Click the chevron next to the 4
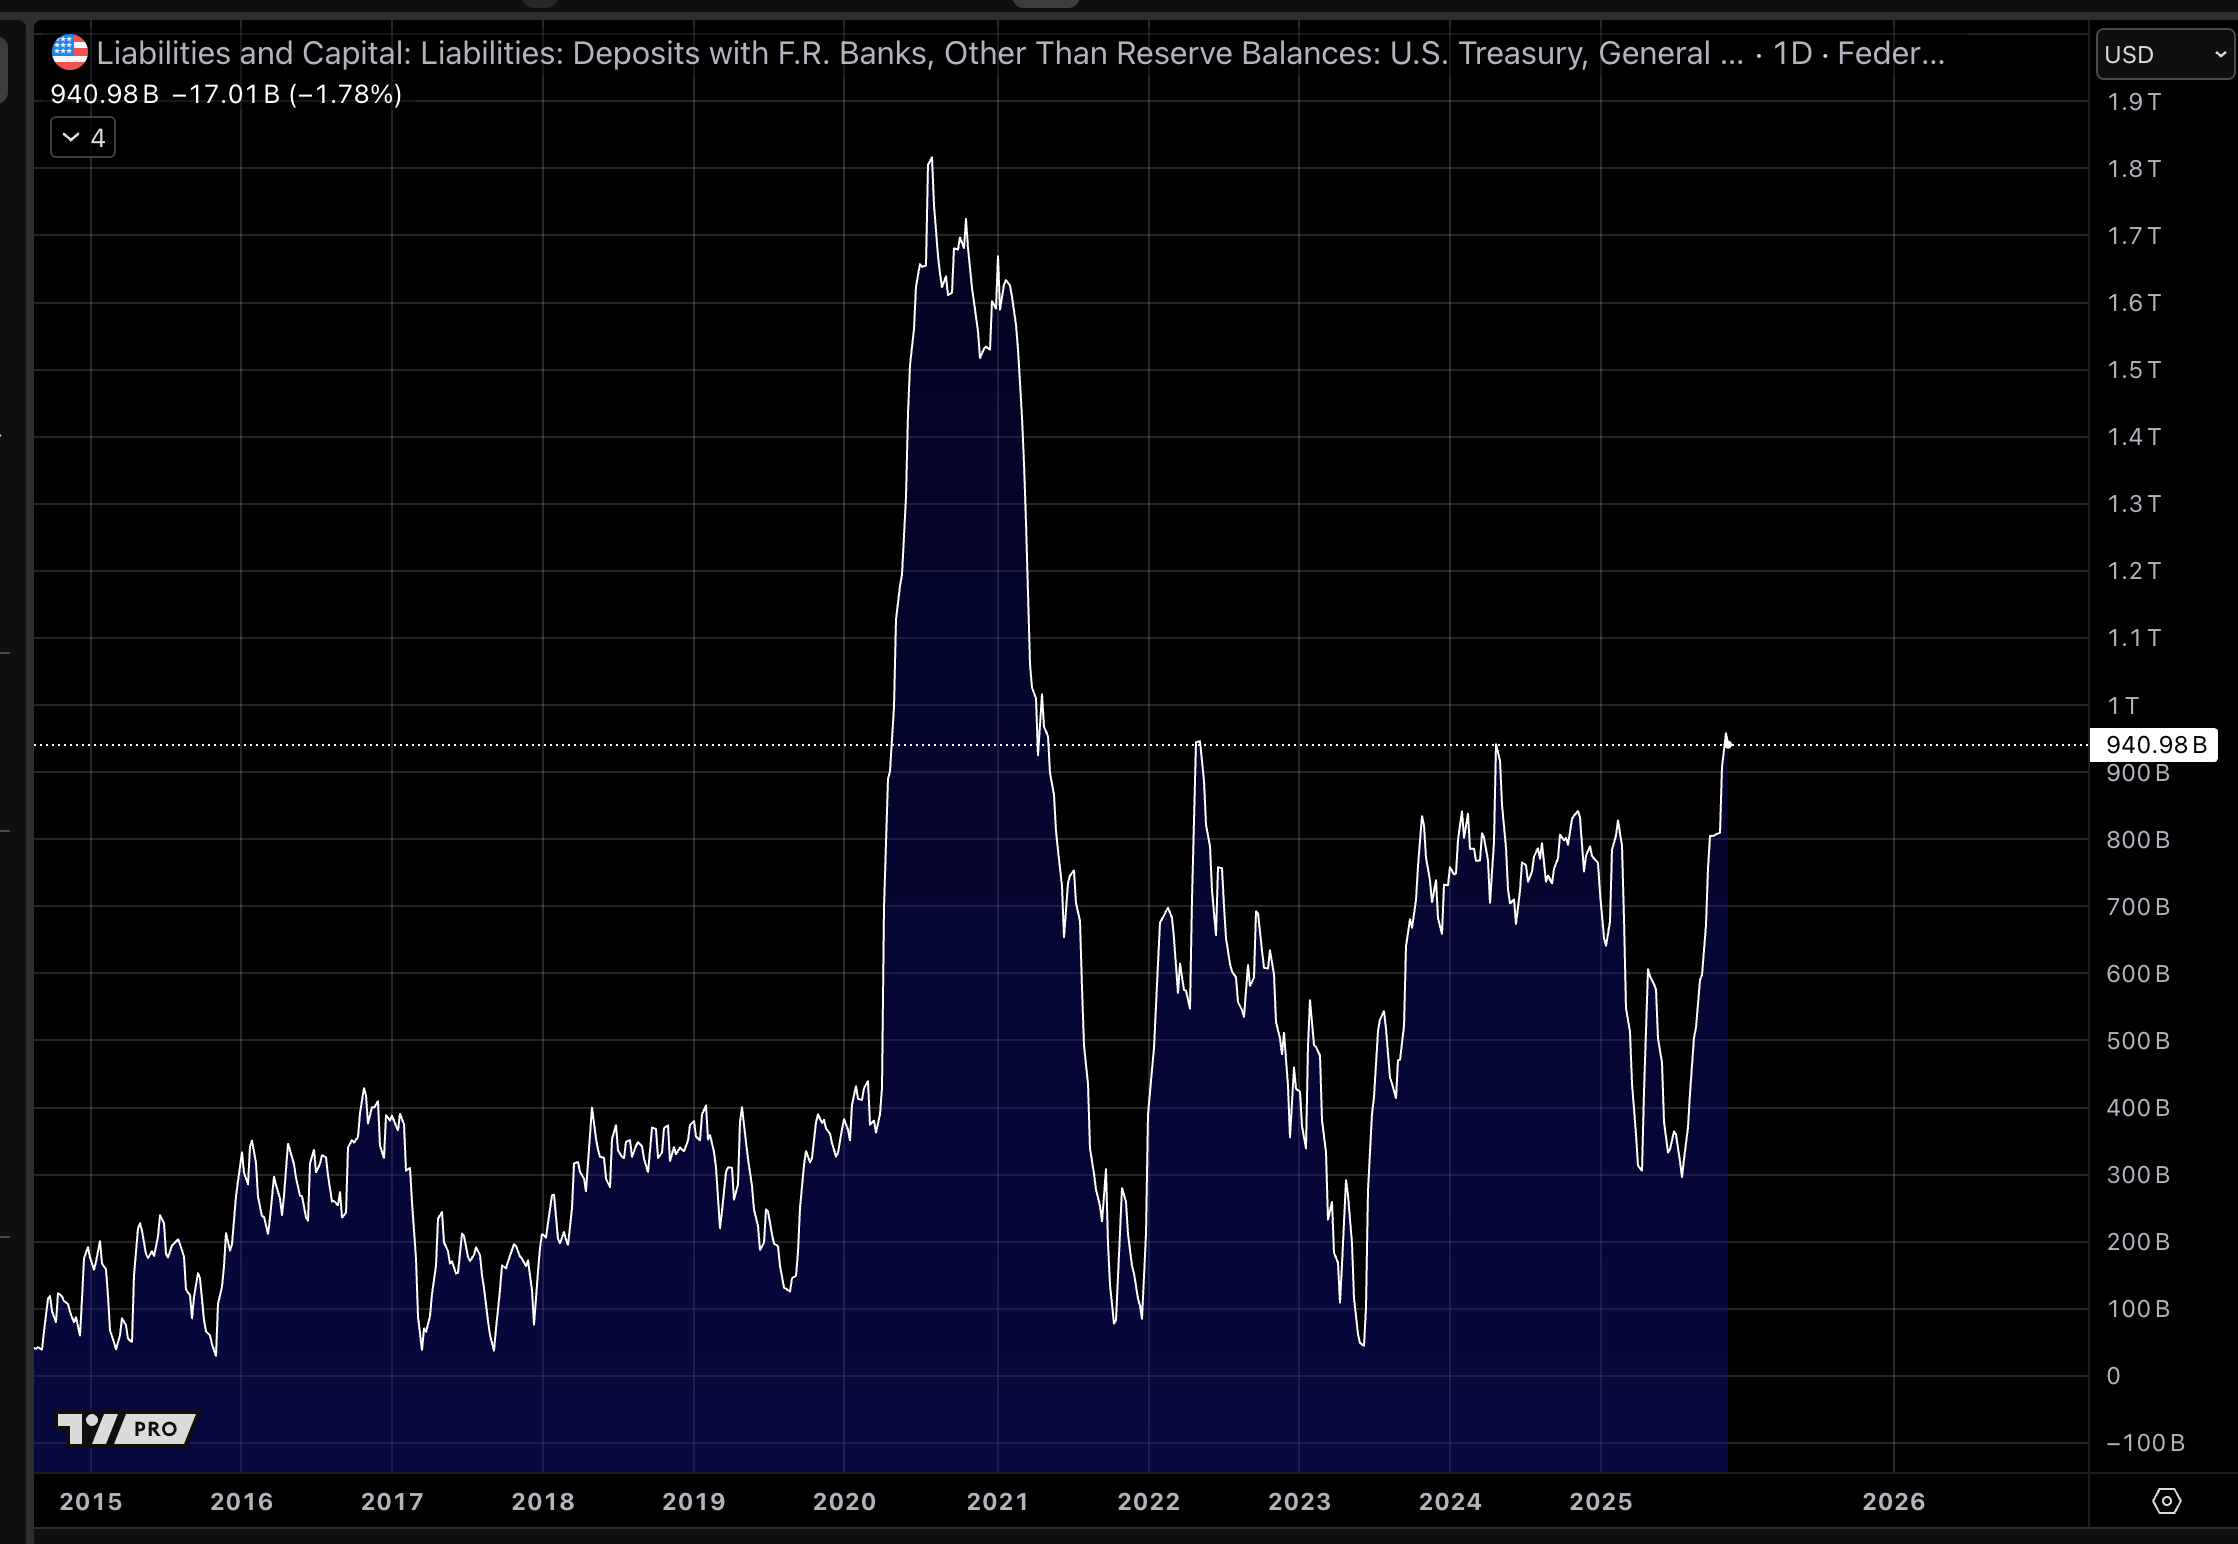Image resolution: width=2238 pixels, height=1544 pixels. [71, 137]
